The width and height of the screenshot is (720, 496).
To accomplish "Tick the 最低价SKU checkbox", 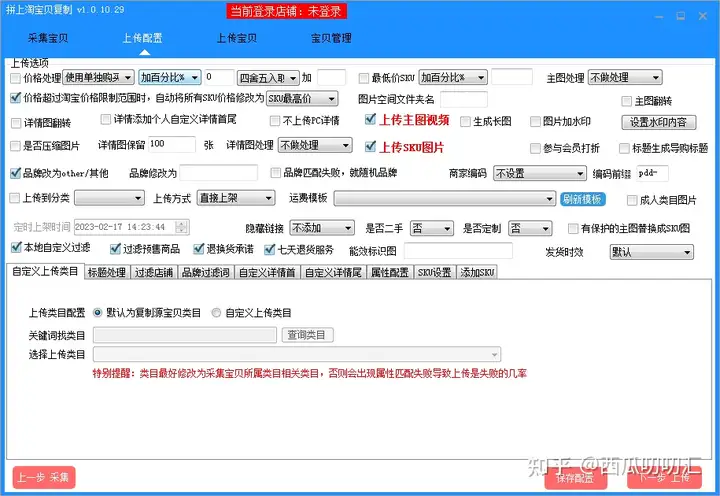I will pos(364,78).
